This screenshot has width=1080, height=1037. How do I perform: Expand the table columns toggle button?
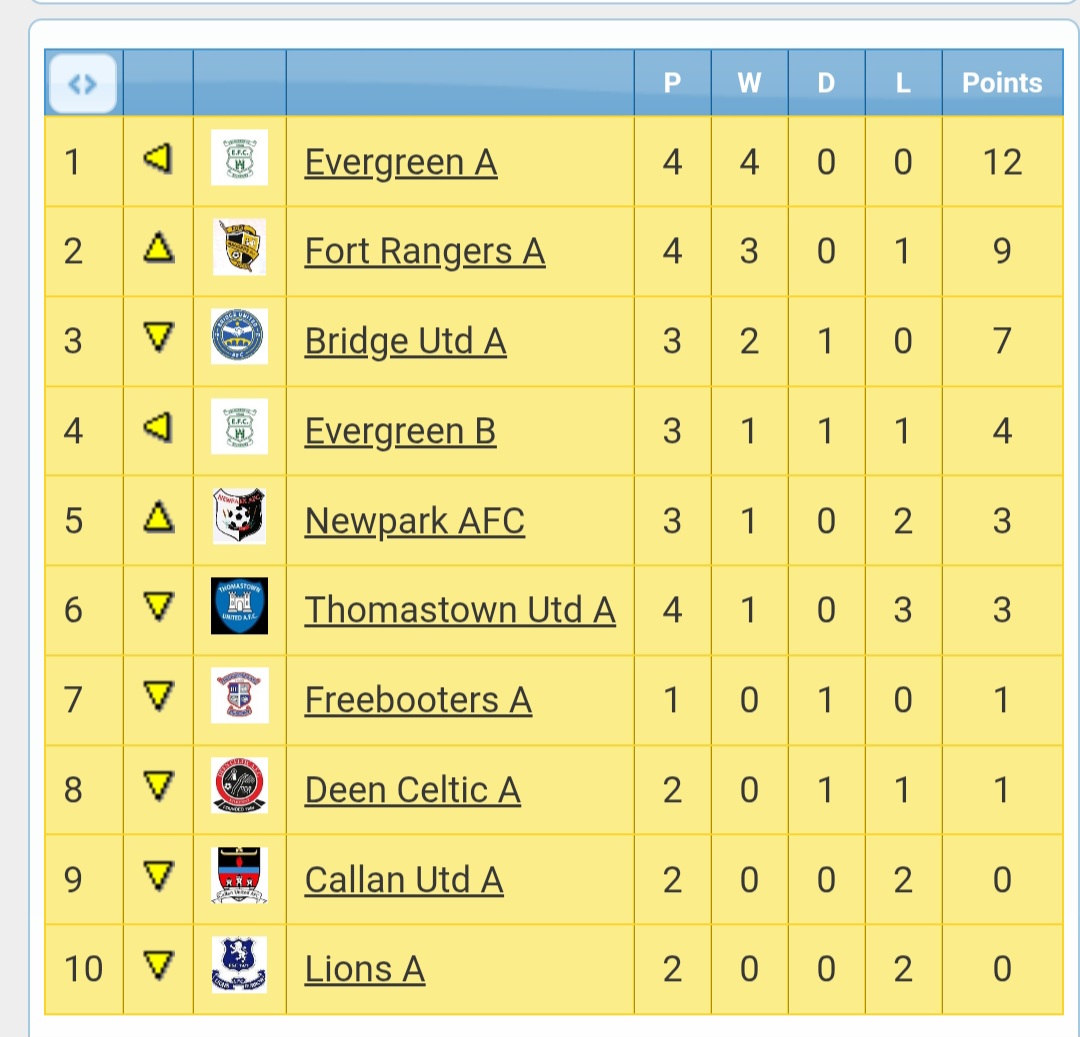(x=83, y=83)
